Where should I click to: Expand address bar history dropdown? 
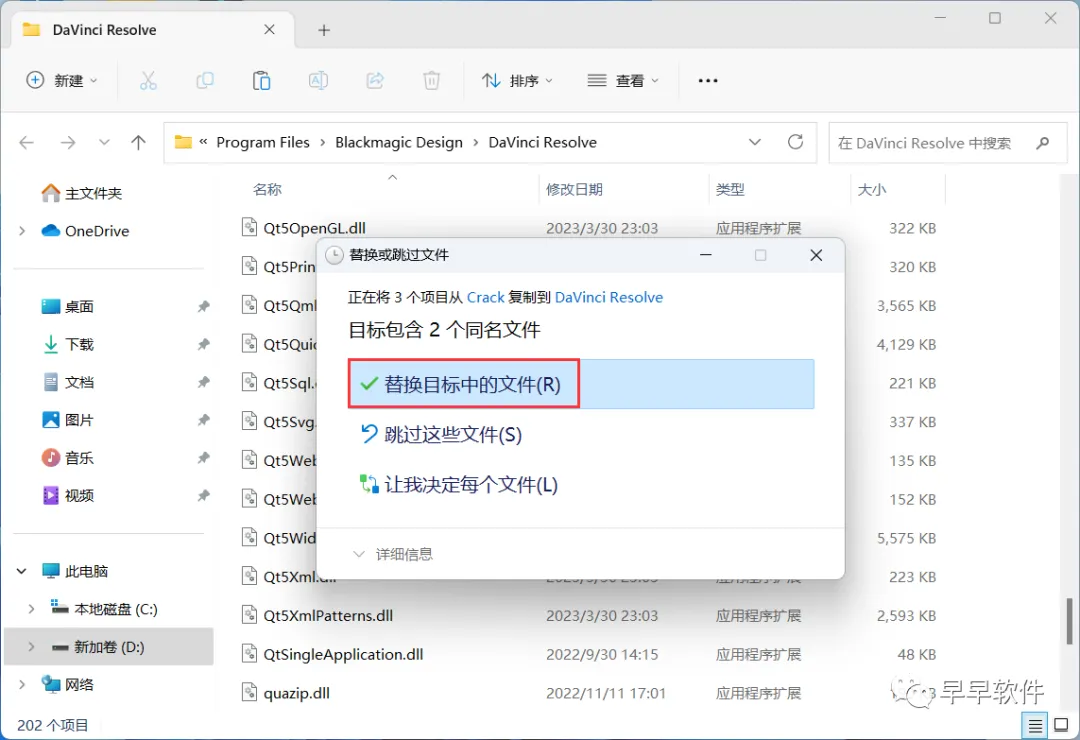pos(755,142)
